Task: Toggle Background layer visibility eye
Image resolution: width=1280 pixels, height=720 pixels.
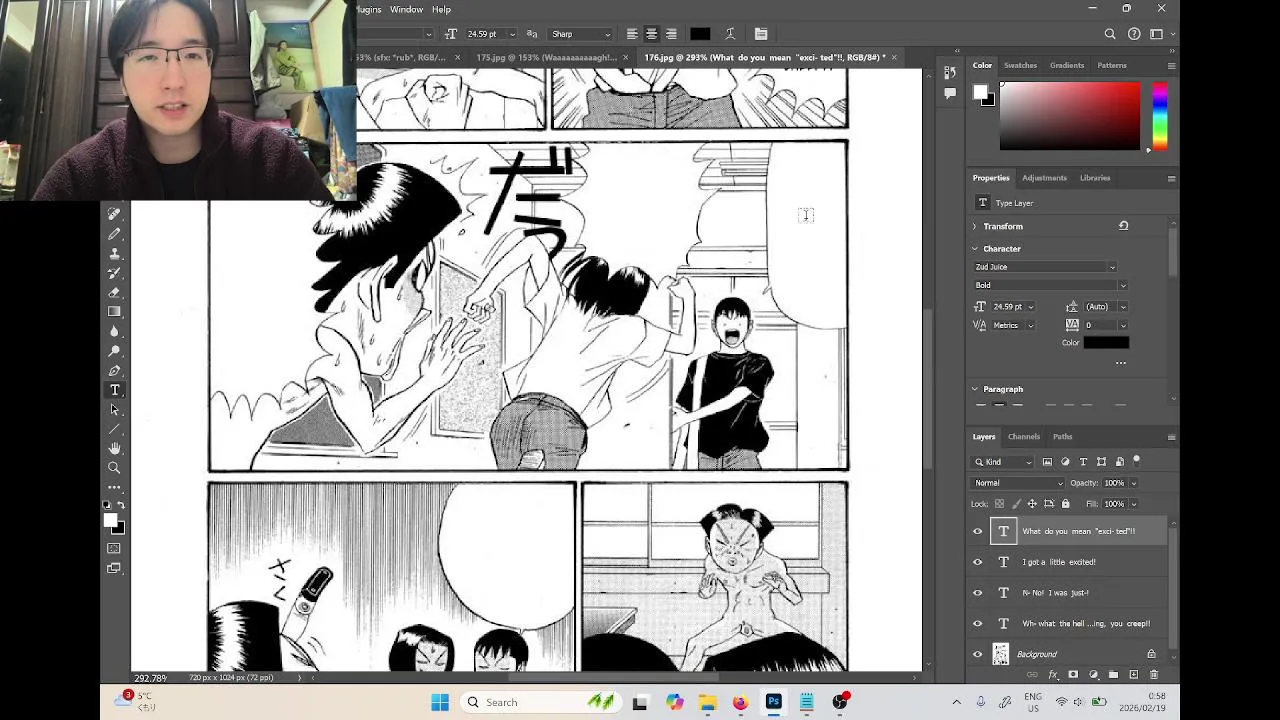Action: tap(978, 654)
